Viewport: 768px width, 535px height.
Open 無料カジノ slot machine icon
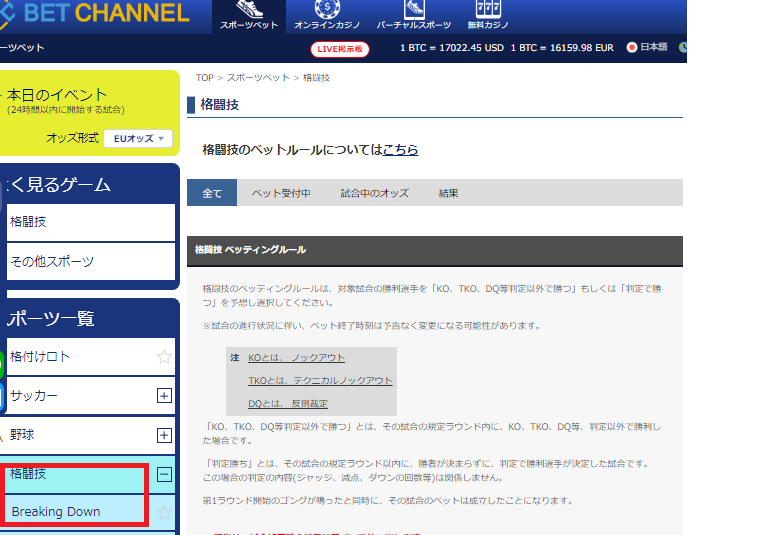coord(488,16)
